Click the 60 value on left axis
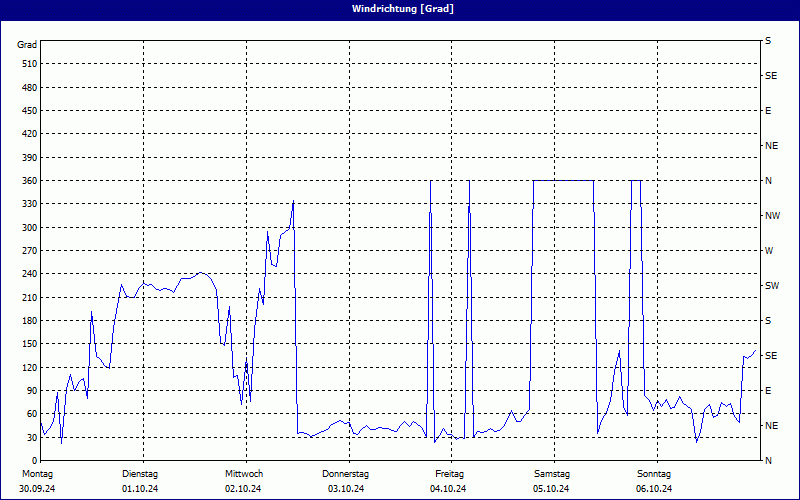800x500 pixels. (32, 414)
